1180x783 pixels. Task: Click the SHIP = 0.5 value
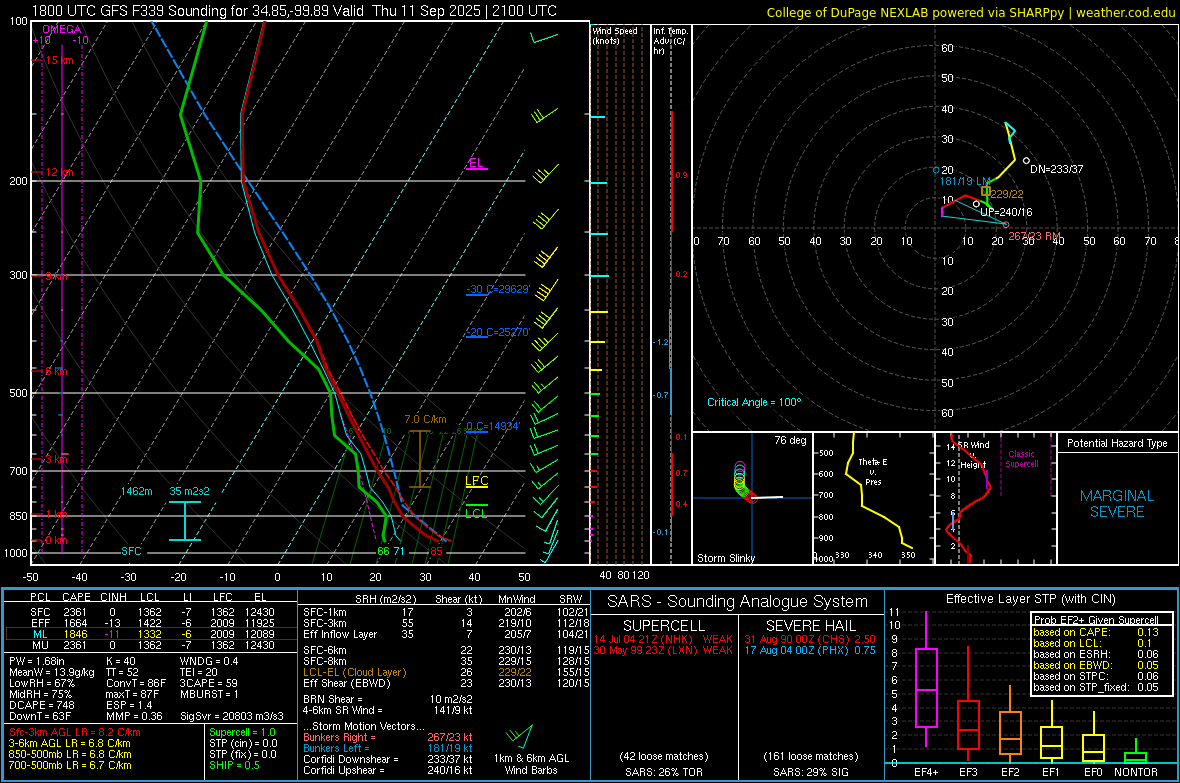coord(234,765)
